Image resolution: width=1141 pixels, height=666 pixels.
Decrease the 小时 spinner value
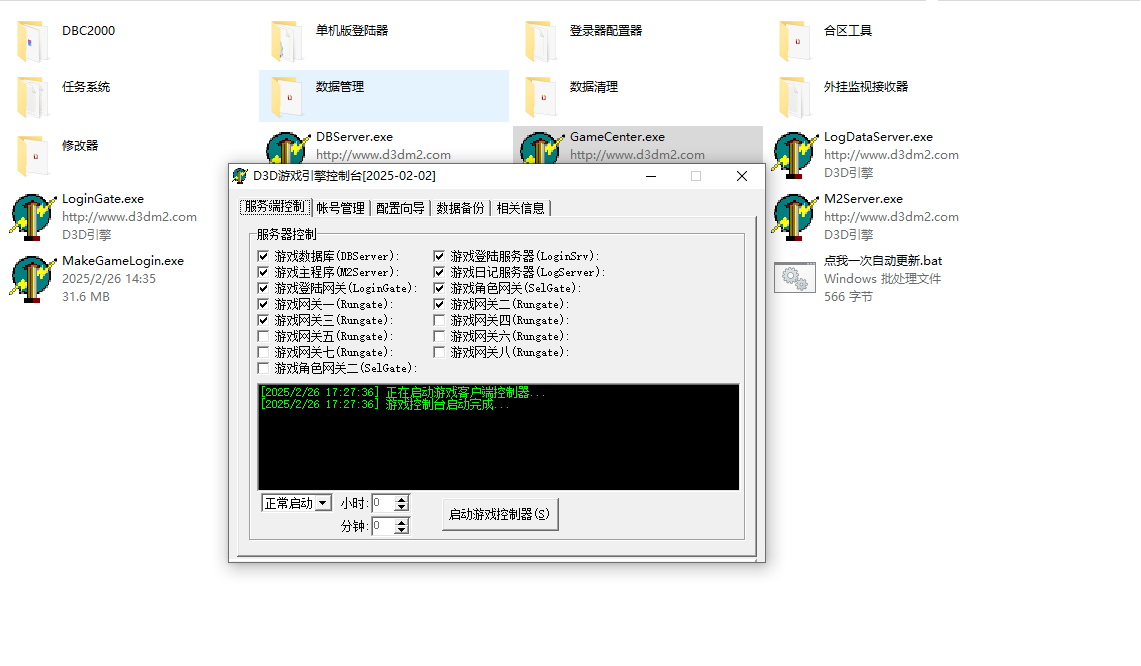(x=401, y=507)
